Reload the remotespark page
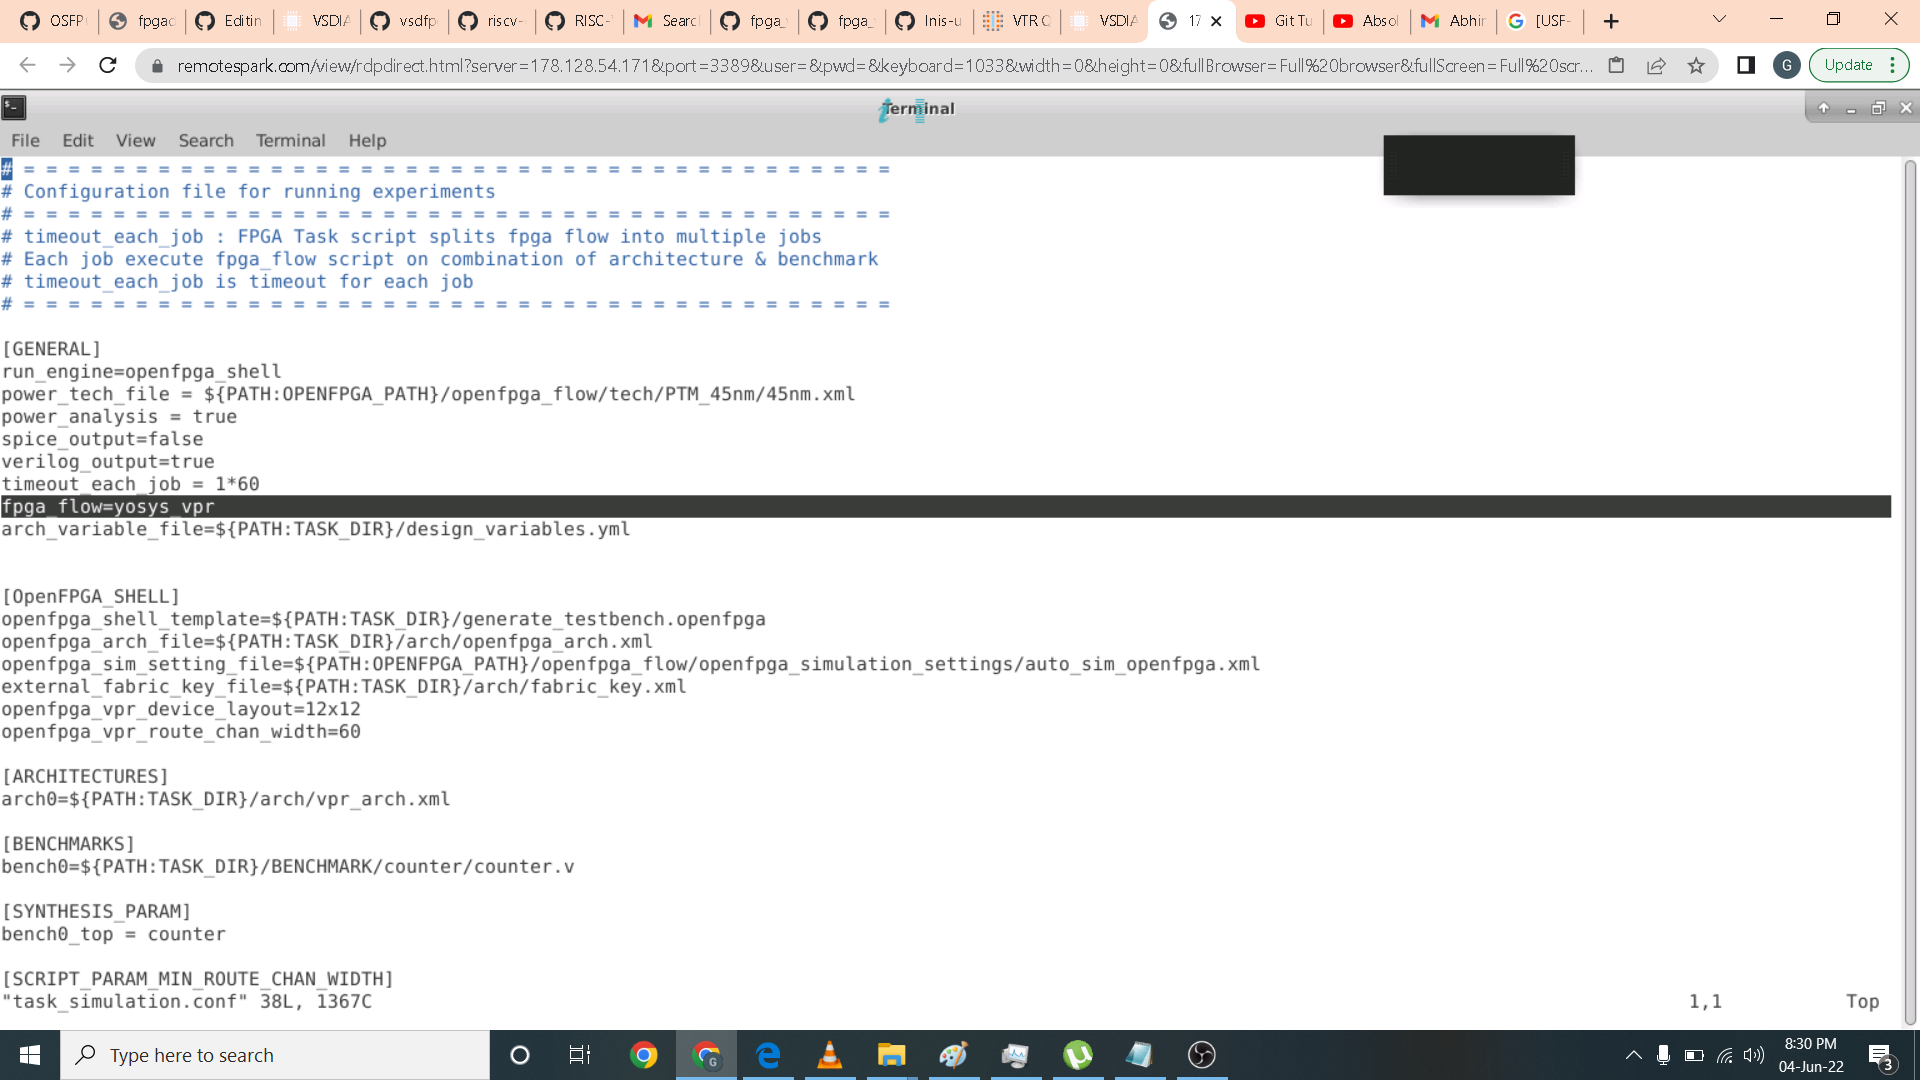Viewport: 1920px width, 1080px height. coord(108,65)
